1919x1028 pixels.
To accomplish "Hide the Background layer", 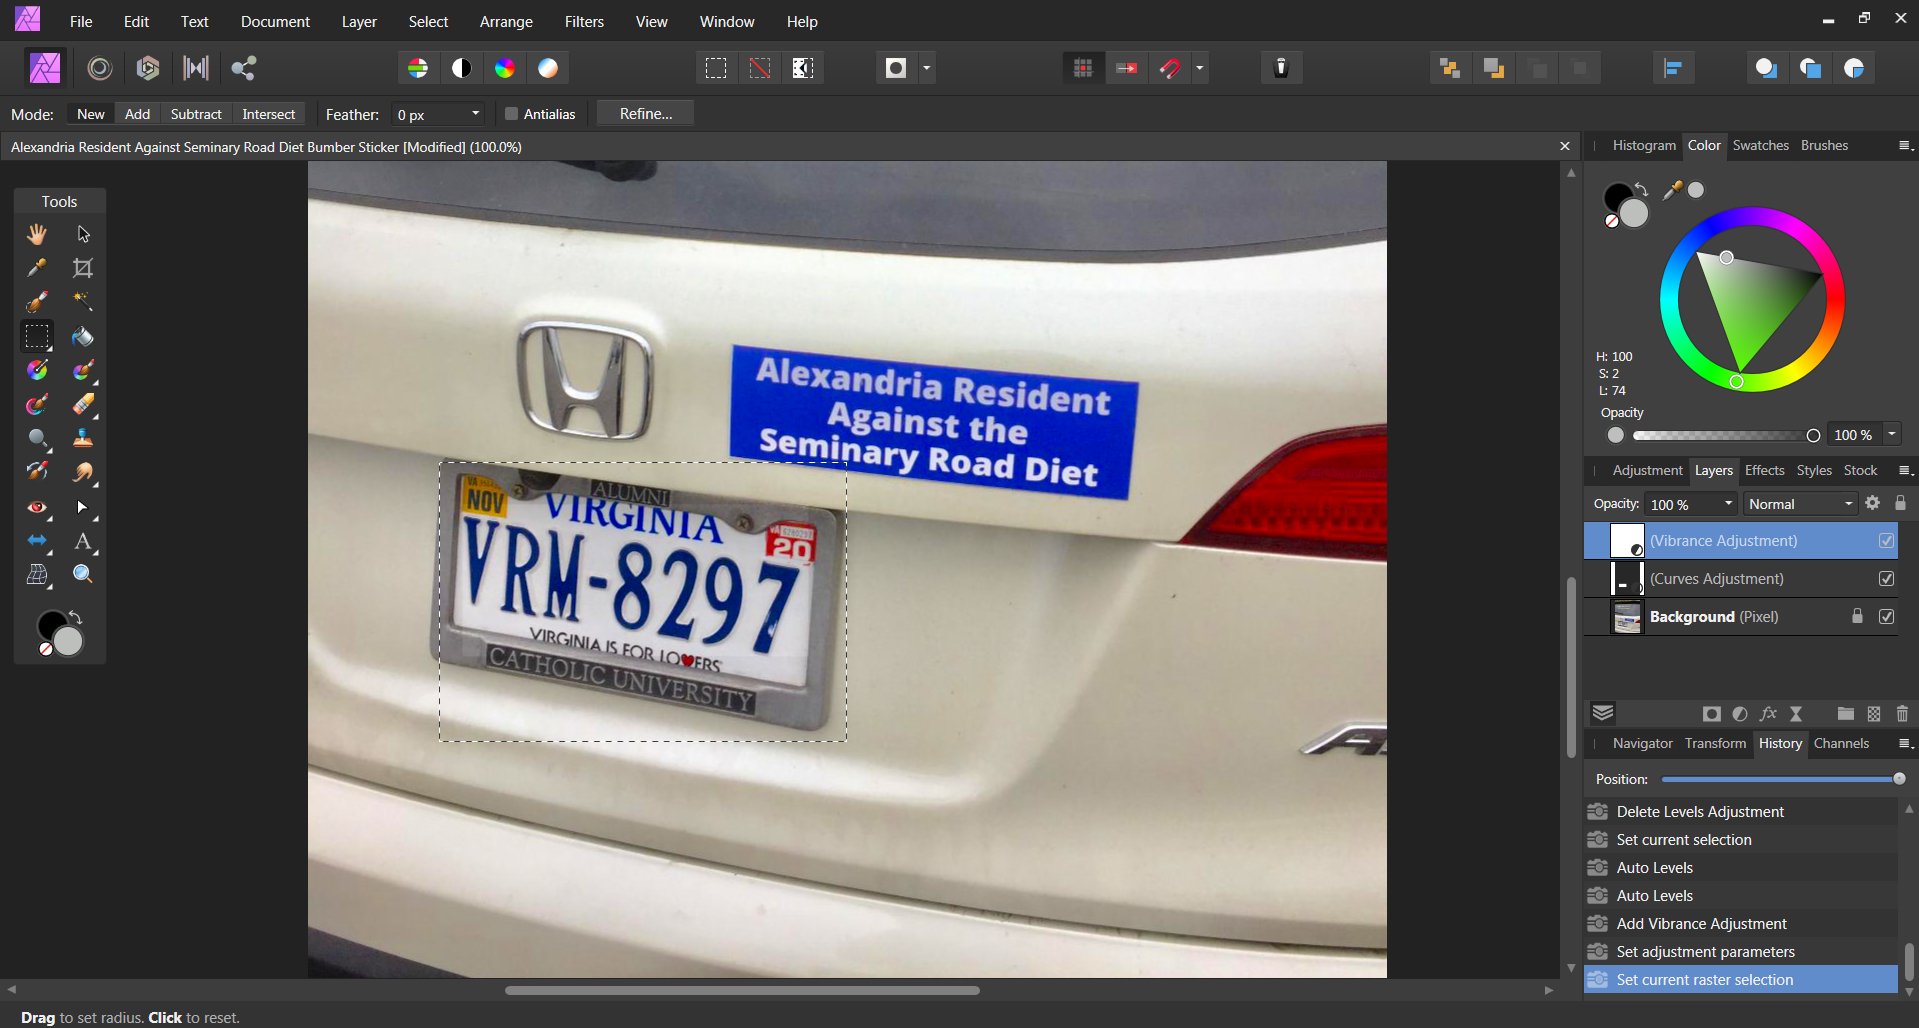I will pyautogui.click(x=1886, y=617).
